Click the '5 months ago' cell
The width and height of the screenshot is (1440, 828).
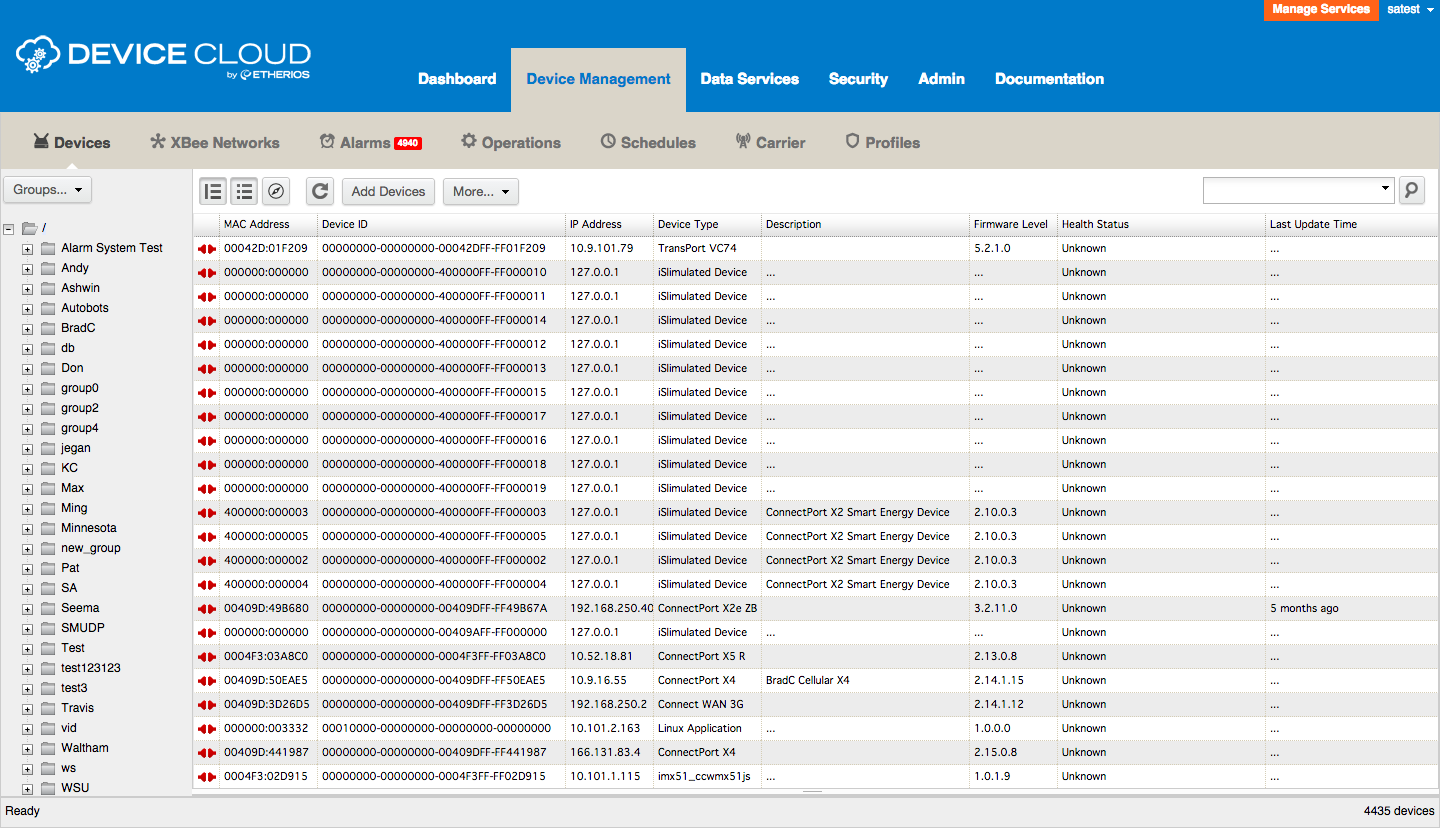[x=1304, y=608]
